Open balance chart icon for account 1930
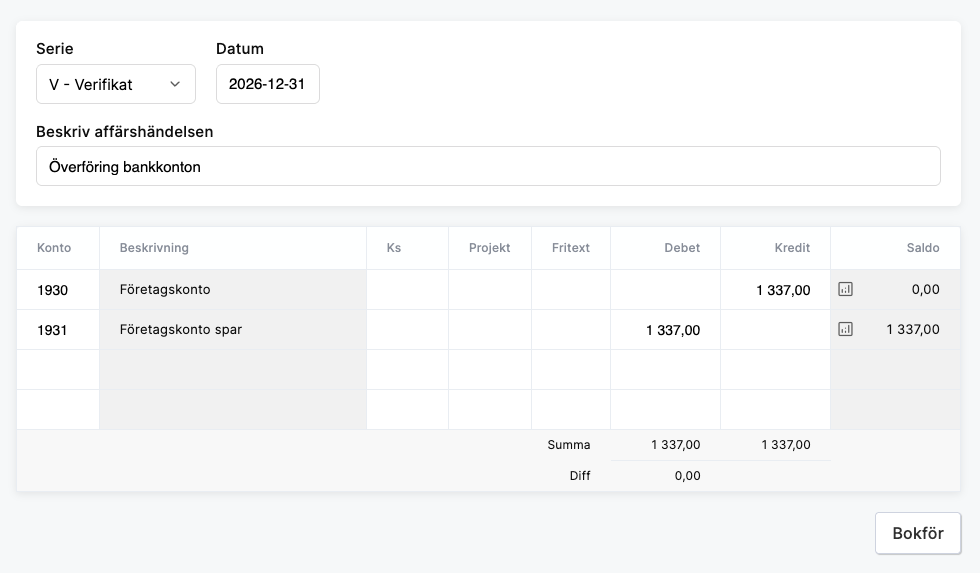 tap(845, 290)
